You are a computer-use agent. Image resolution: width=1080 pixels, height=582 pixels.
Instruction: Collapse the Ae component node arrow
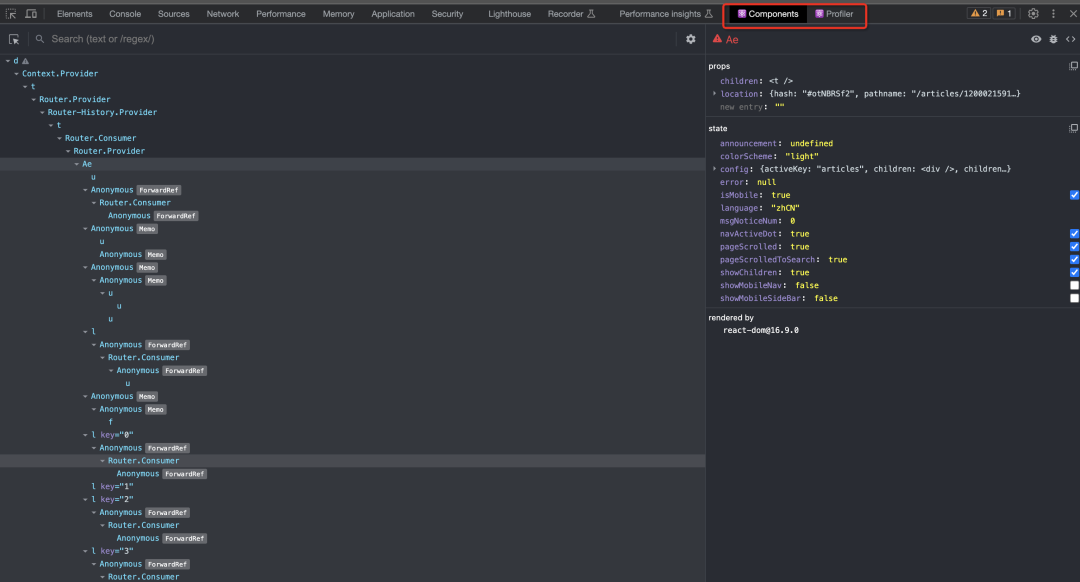click(x=76, y=164)
